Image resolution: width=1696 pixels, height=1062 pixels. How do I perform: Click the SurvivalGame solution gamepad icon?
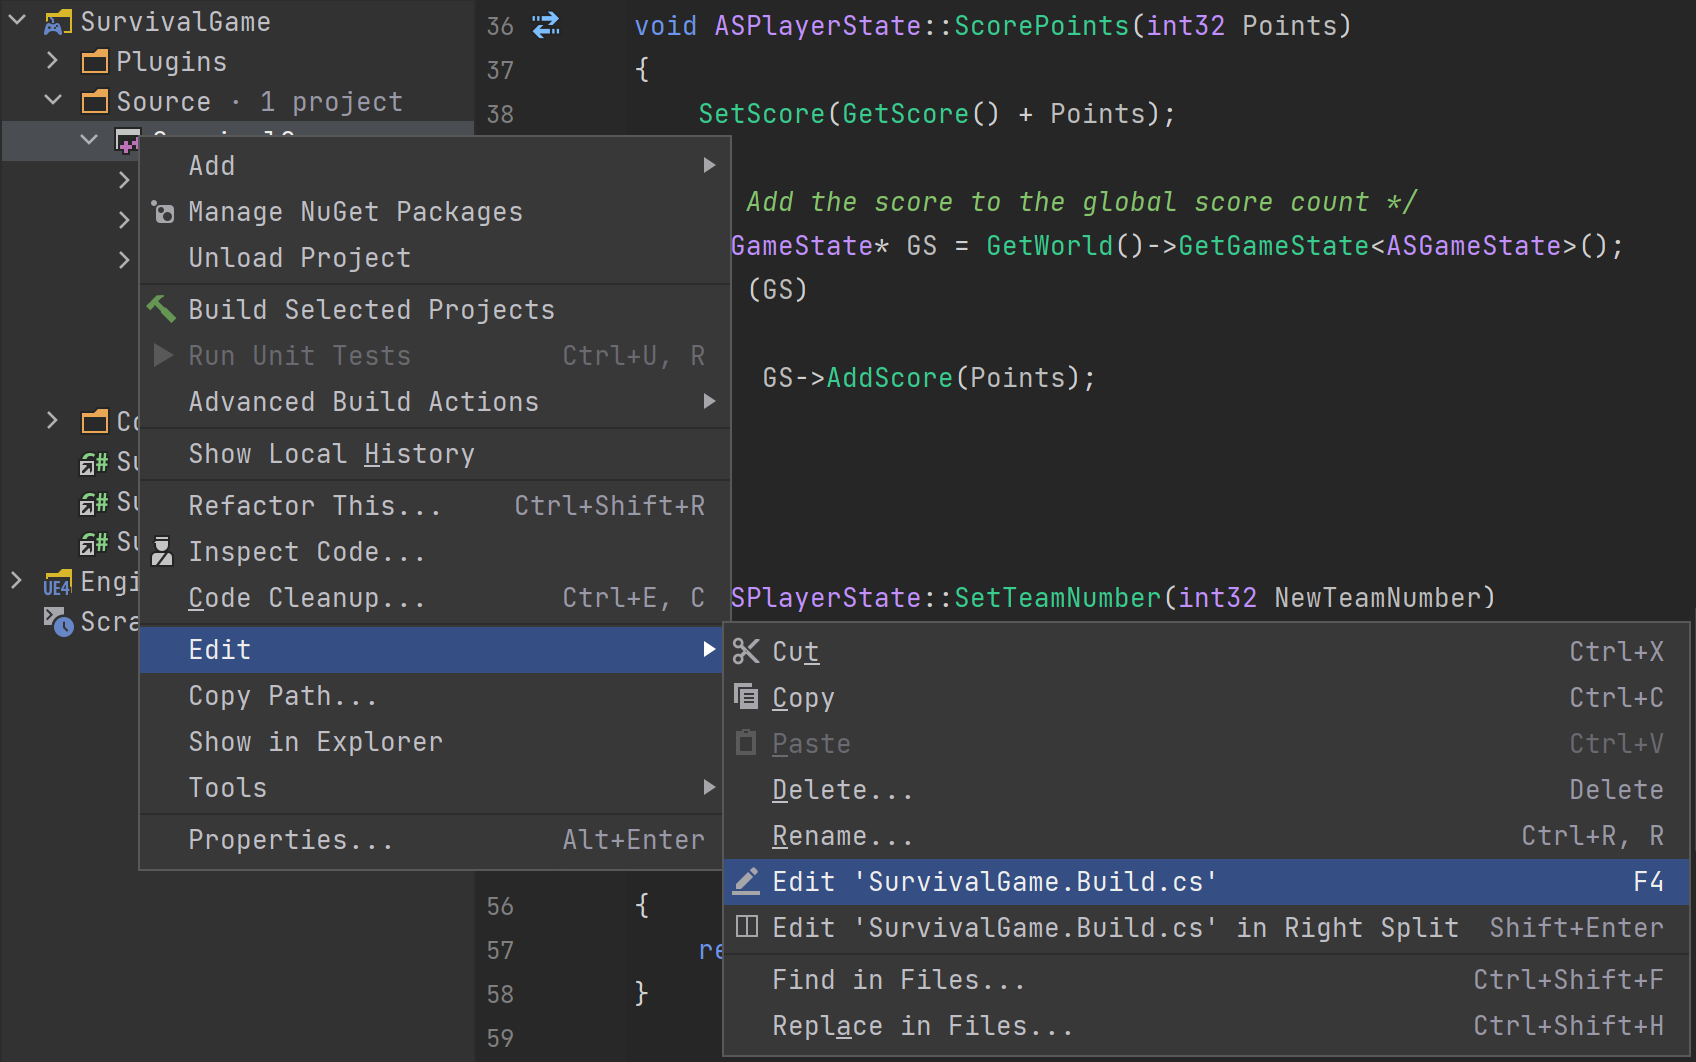coord(58,20)
